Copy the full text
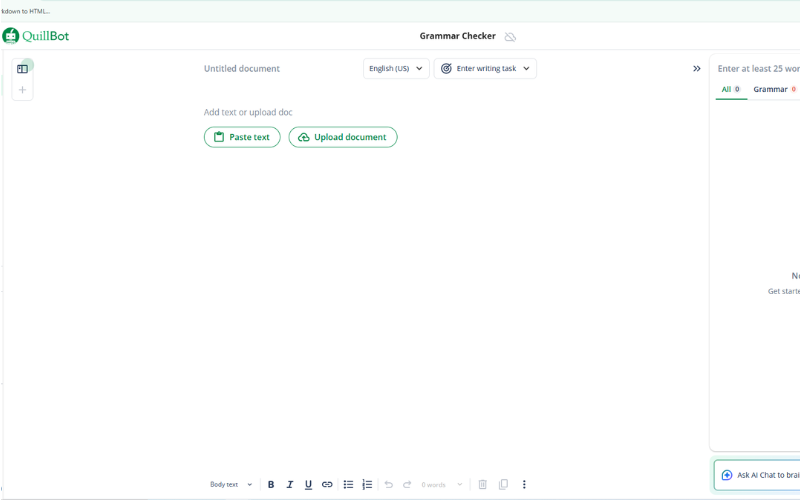The image size is (800, 500). tap(503, 484)
